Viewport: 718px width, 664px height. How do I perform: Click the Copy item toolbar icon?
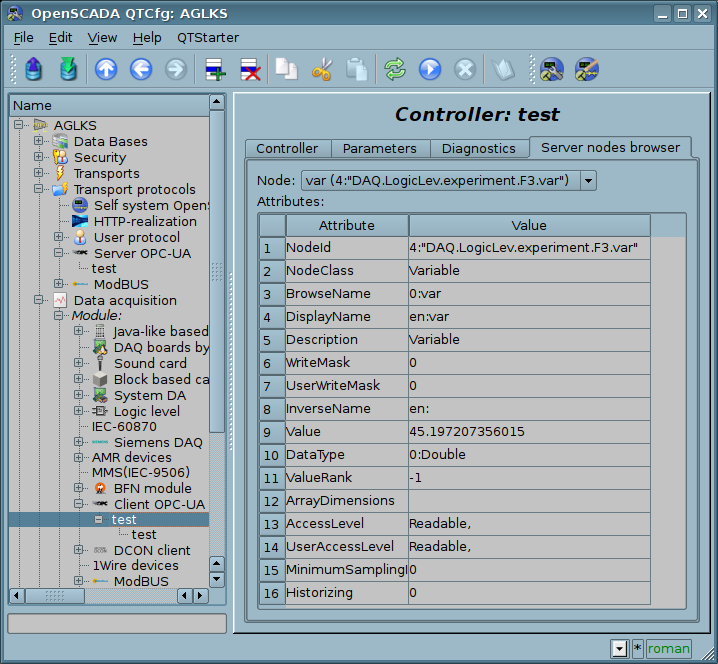pyautogui.click(x=286, y=70)
